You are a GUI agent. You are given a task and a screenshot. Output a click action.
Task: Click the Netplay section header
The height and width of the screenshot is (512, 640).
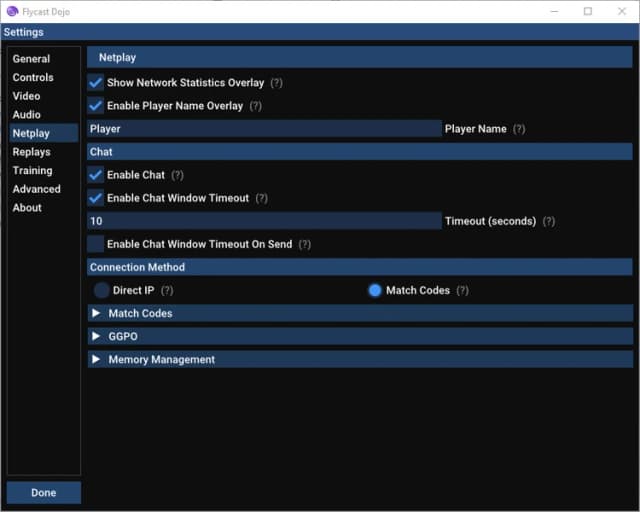[360, 58]
